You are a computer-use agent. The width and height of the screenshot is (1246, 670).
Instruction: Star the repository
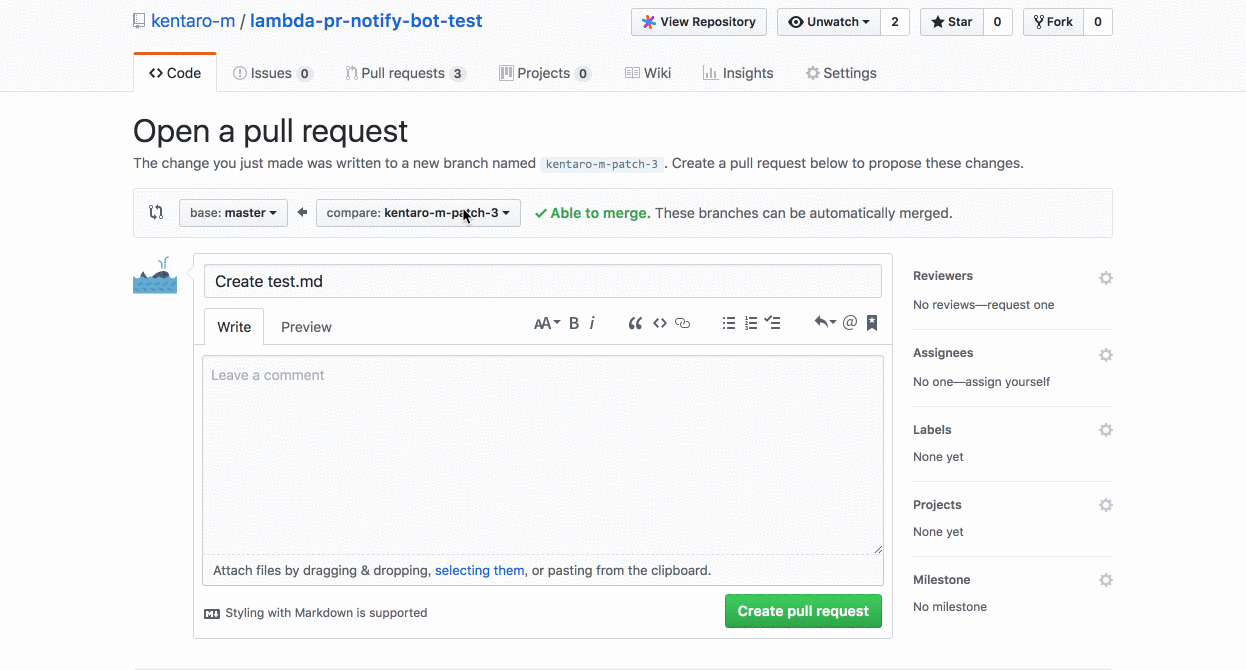pos(952,22)
